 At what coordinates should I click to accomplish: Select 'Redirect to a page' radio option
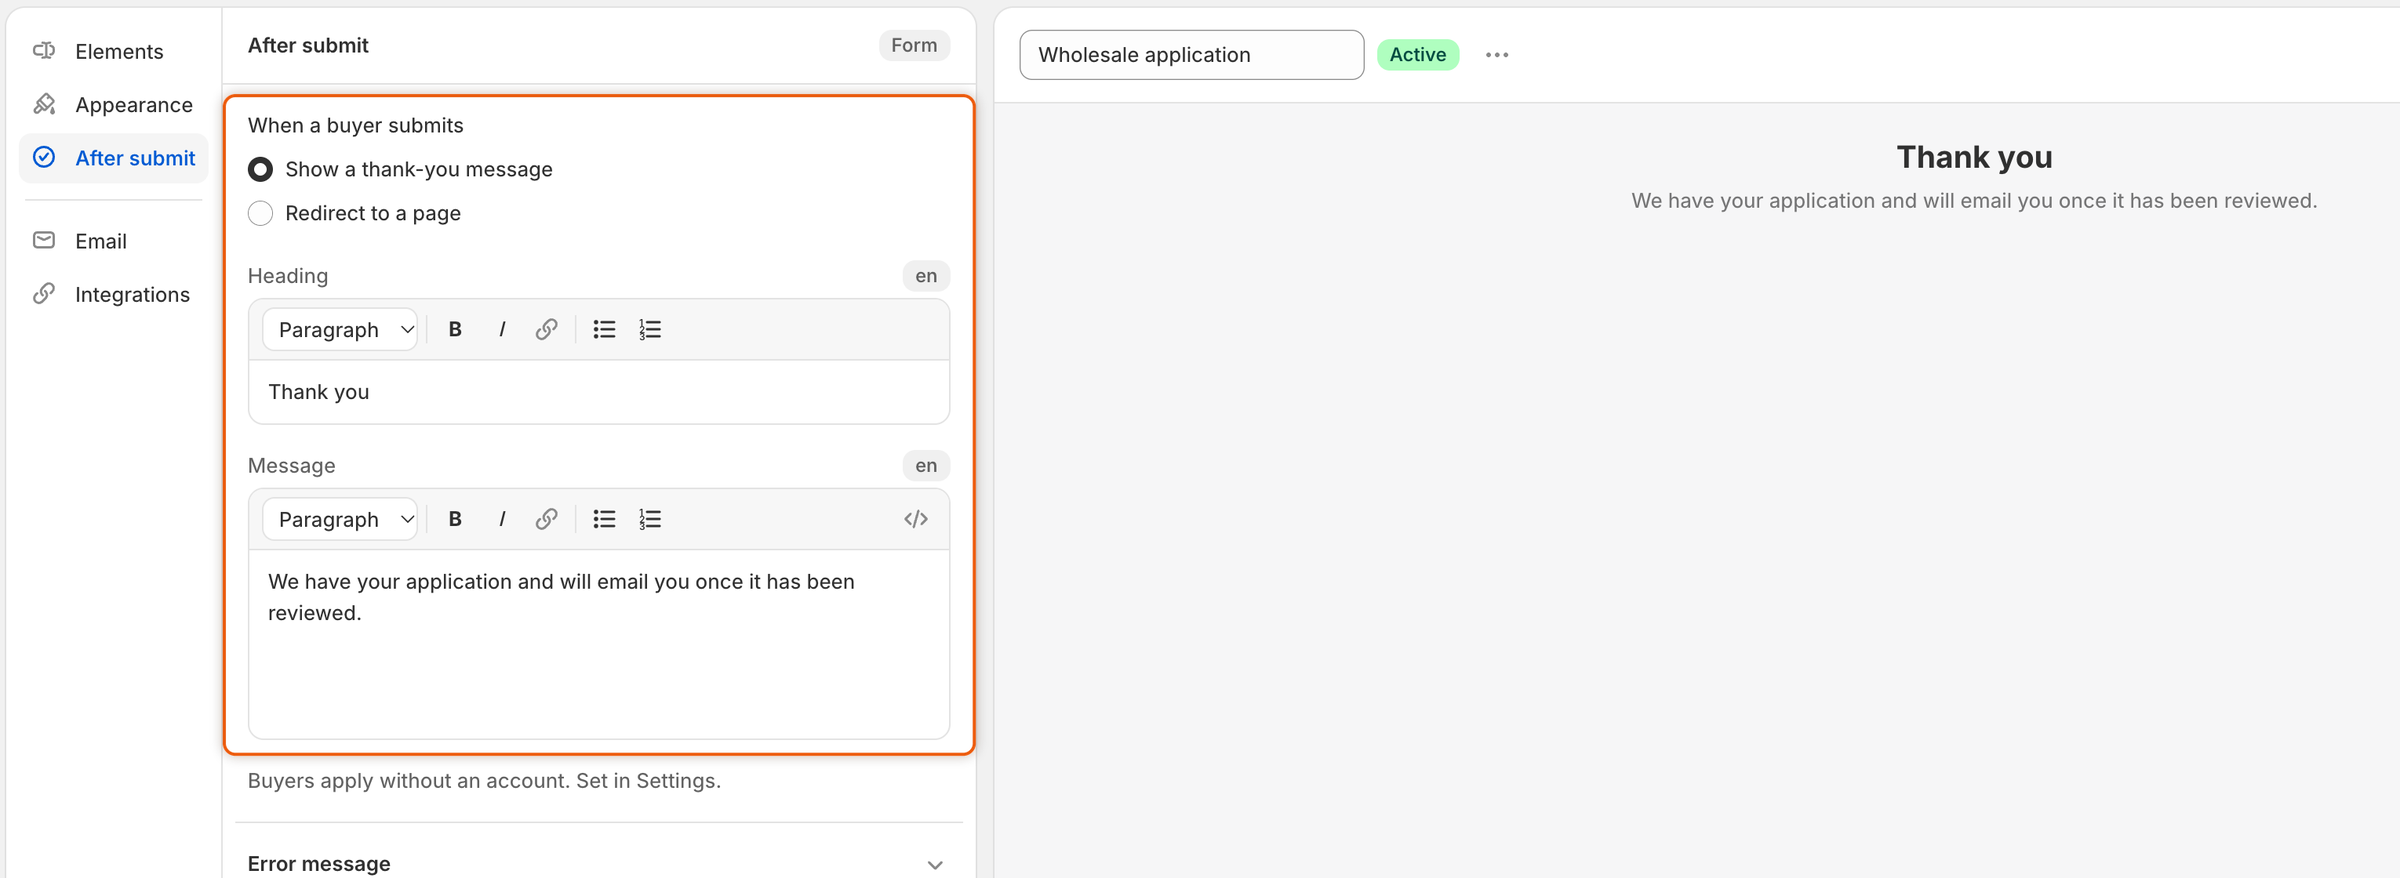(260, 214)
